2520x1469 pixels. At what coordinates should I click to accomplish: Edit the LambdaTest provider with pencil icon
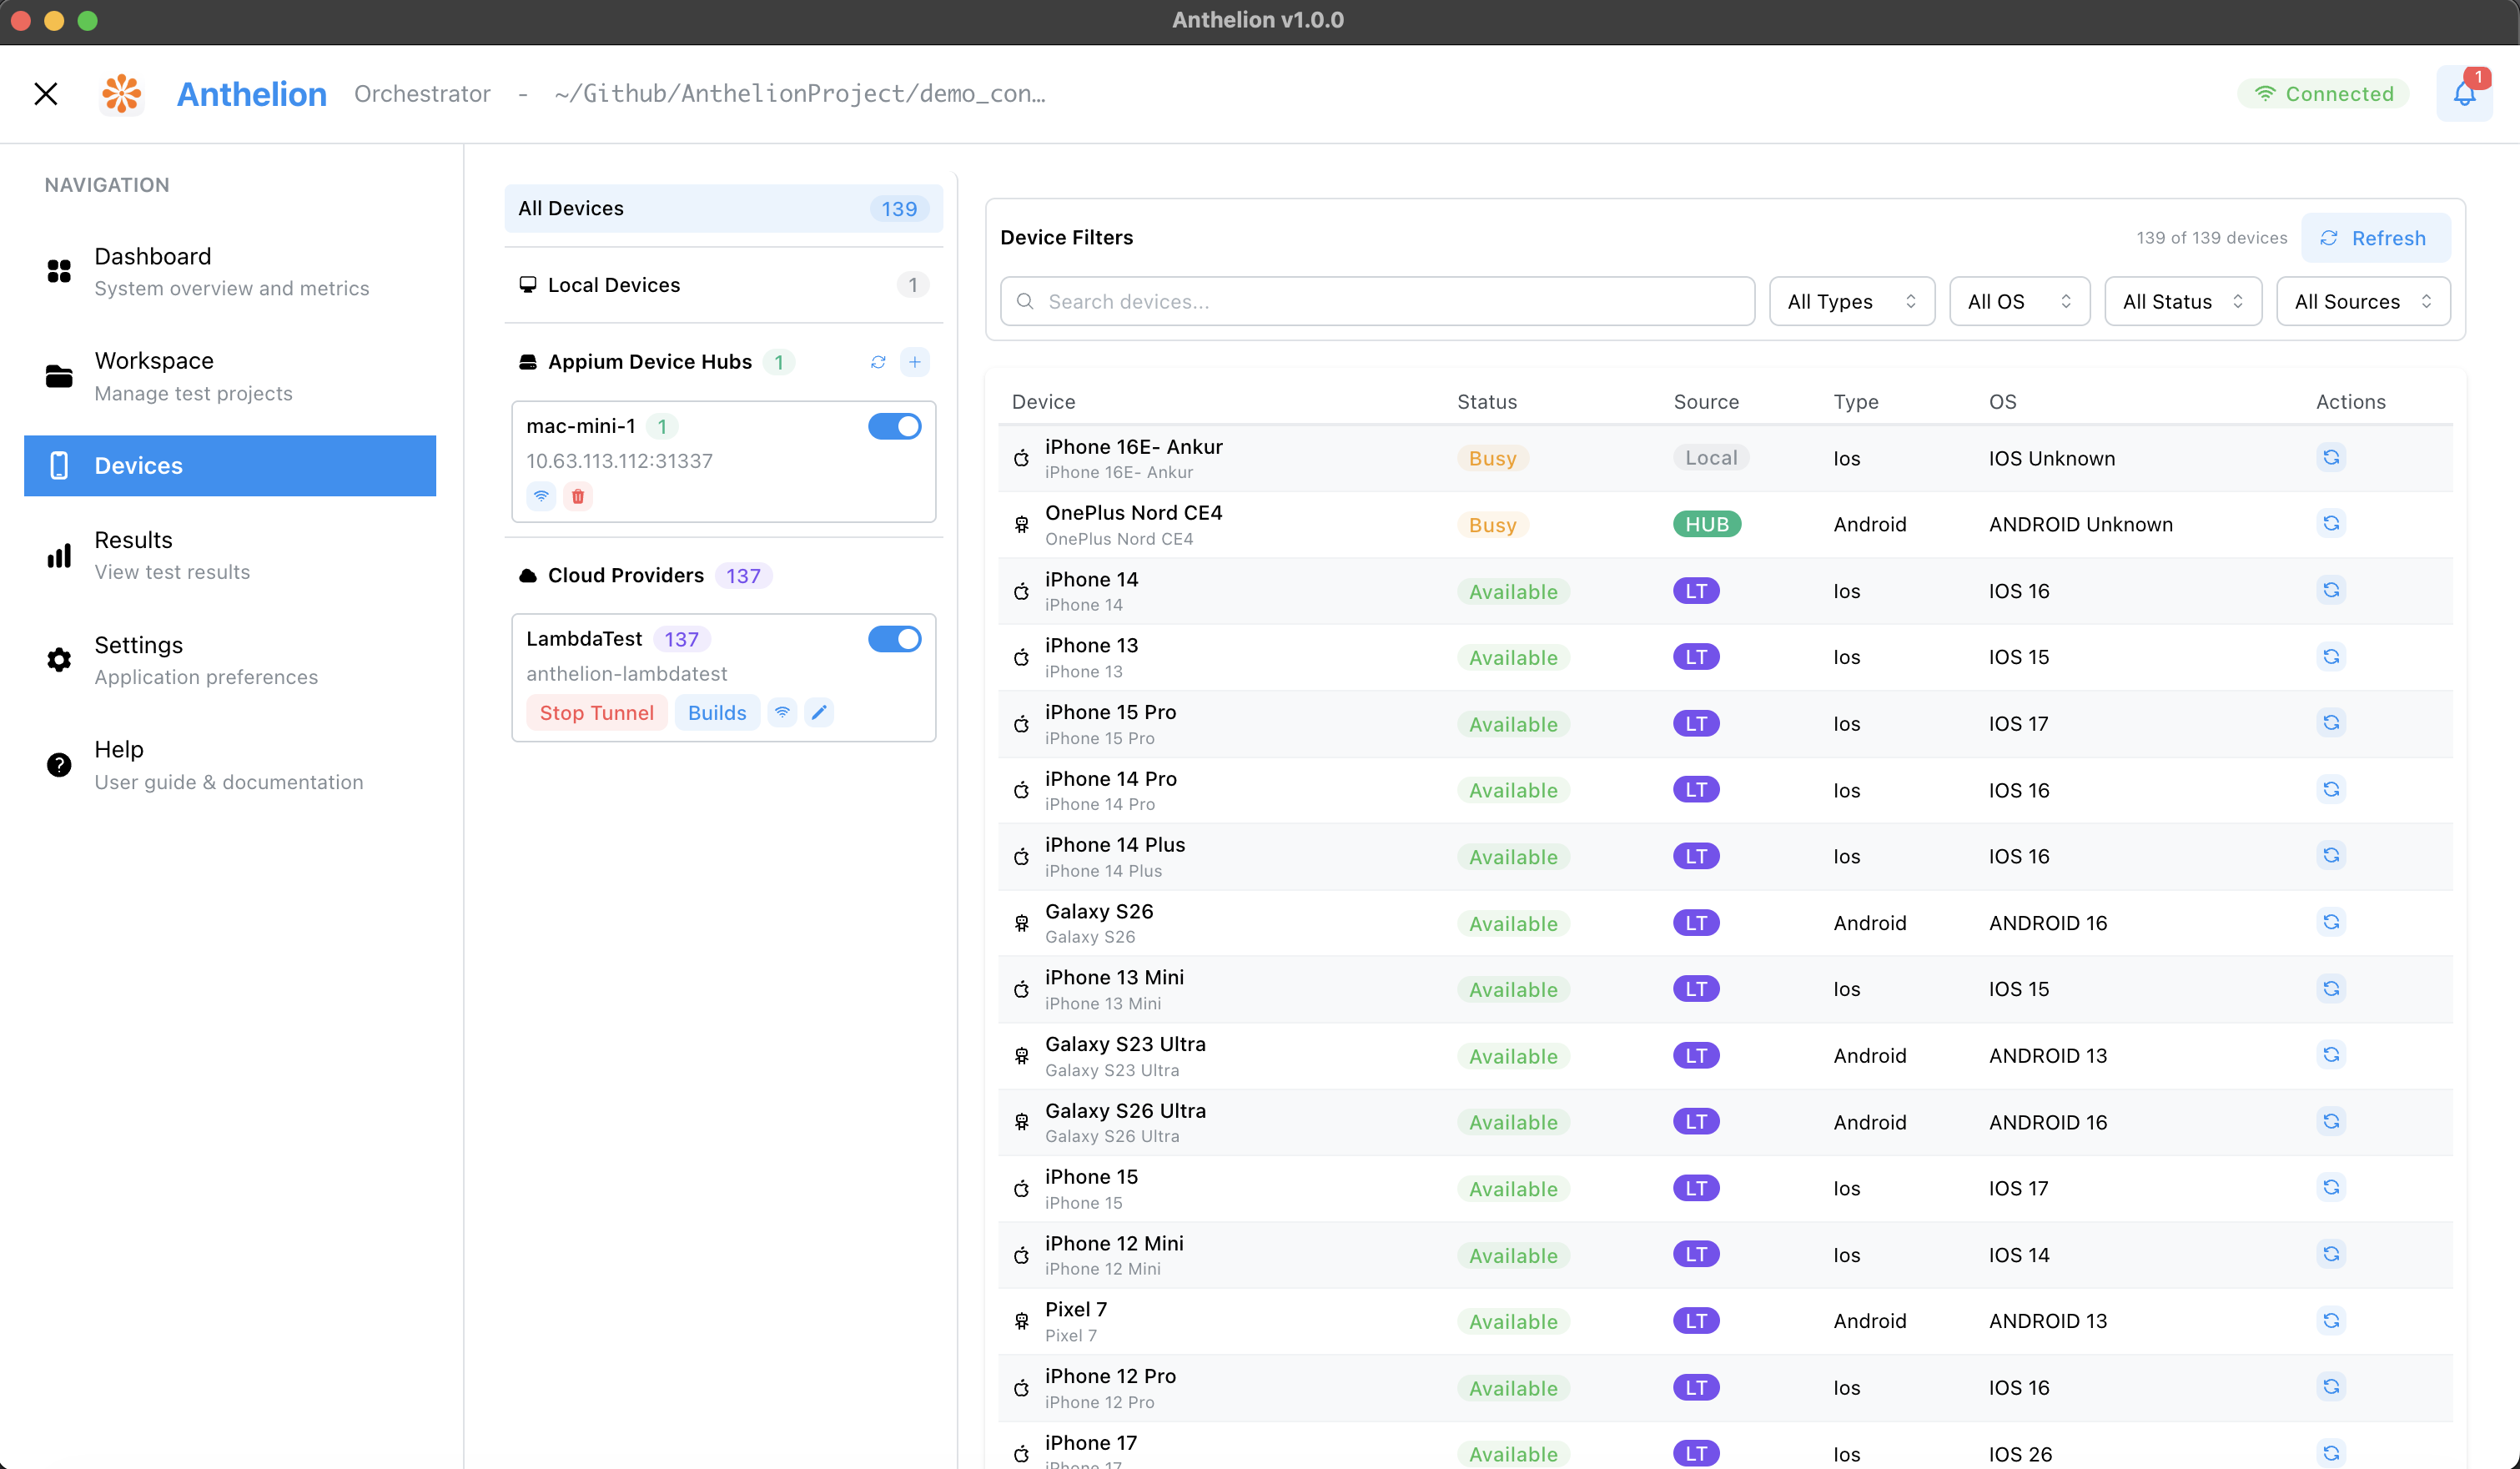point(819,712)
